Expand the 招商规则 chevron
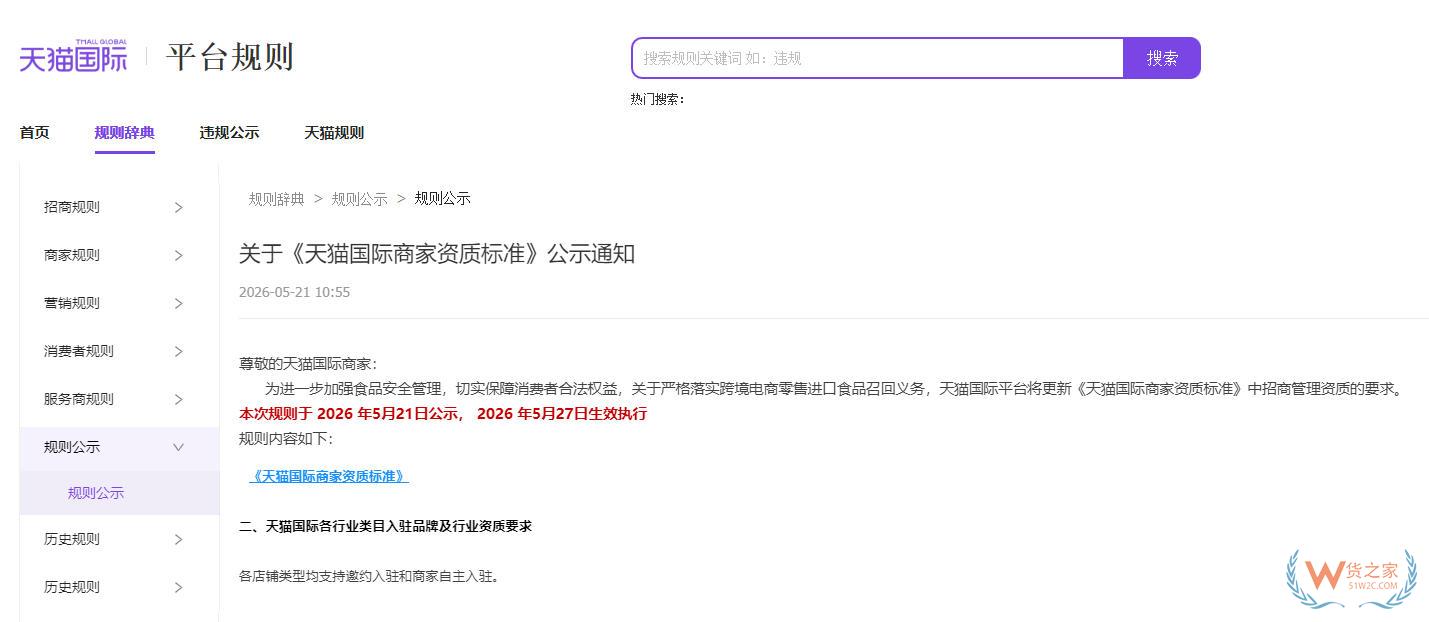Image resolution: width=1429 pixels, height=622 pixels. pyautogui.click(x=179, y=207)
